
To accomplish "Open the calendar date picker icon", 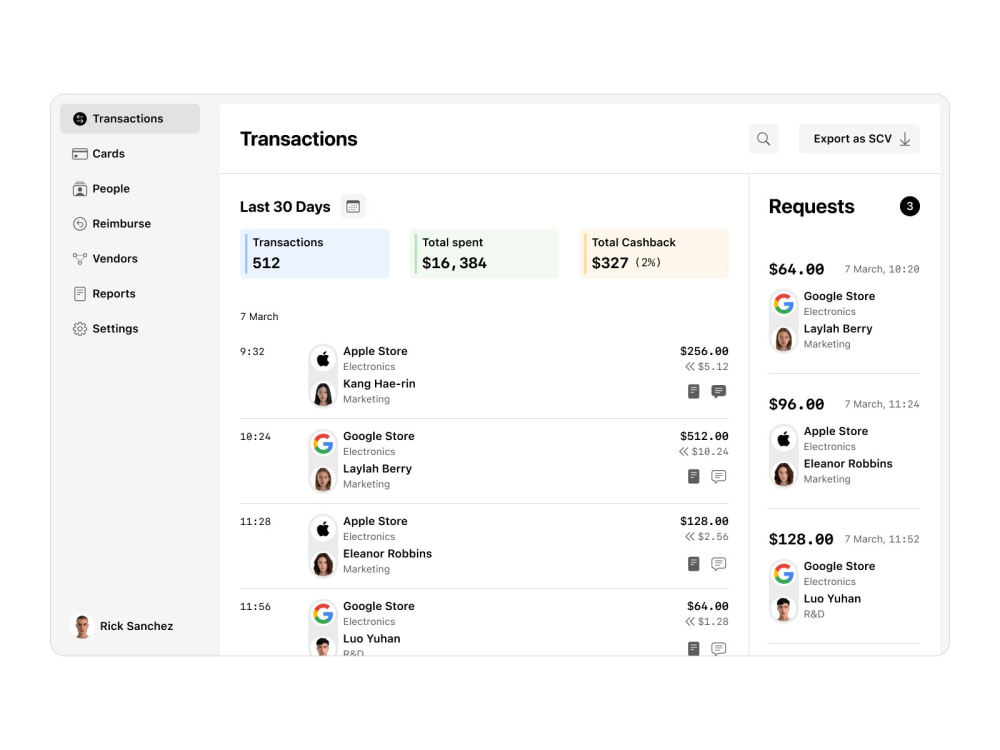I will [x=353, y=207].
